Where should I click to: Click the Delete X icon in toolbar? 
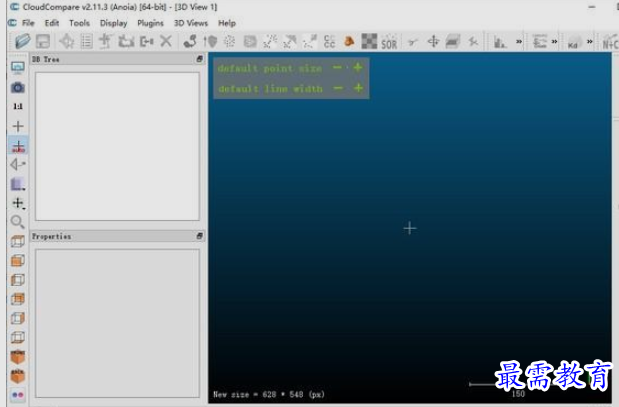(x=166, y=41)
